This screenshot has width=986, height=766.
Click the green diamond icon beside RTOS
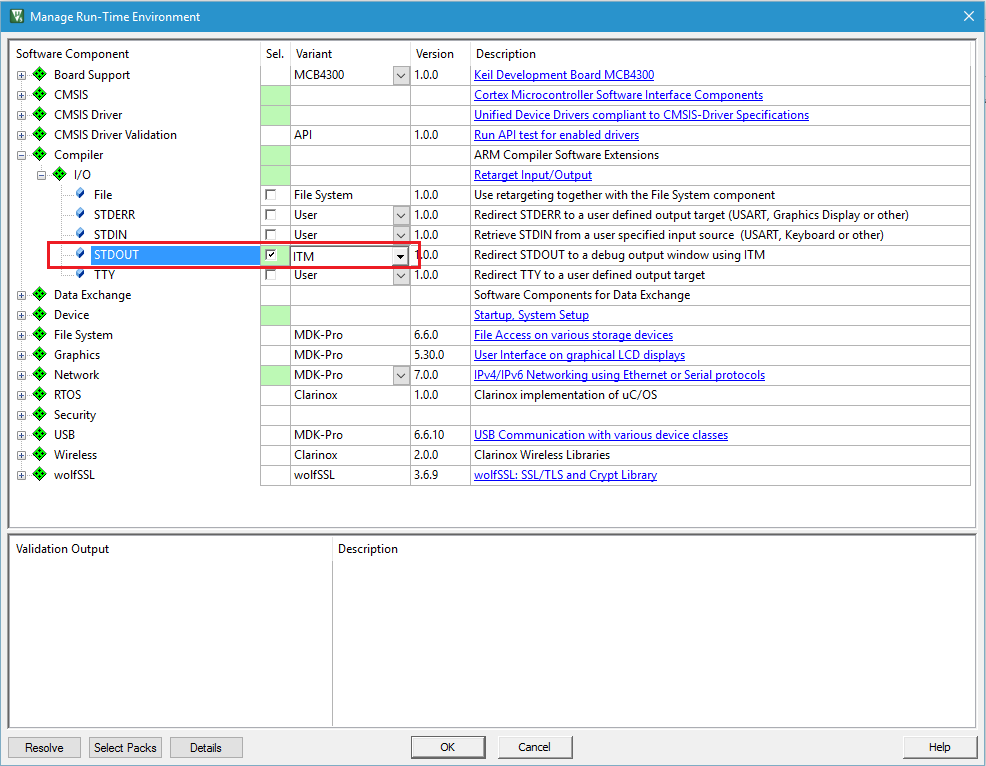[x=40, y=395]
